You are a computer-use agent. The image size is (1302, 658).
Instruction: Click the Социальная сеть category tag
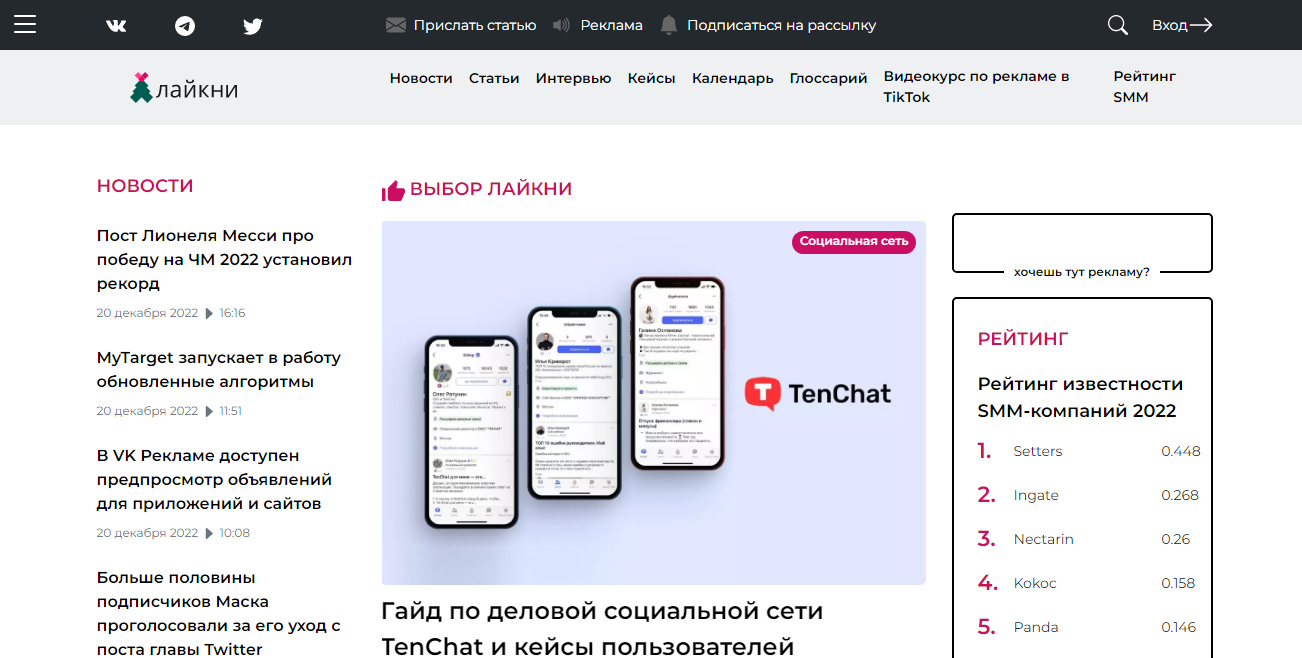[x=854, y=241]
